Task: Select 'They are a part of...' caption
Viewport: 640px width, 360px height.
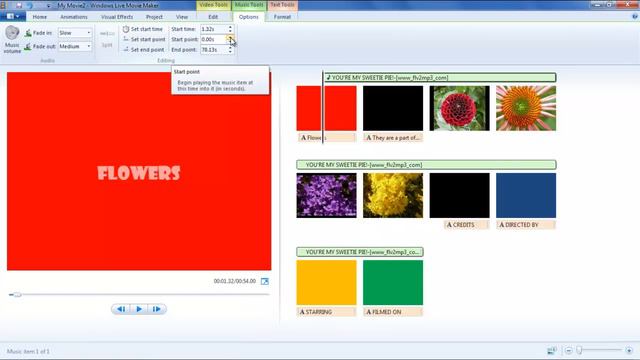Action: tap(393, 138)
